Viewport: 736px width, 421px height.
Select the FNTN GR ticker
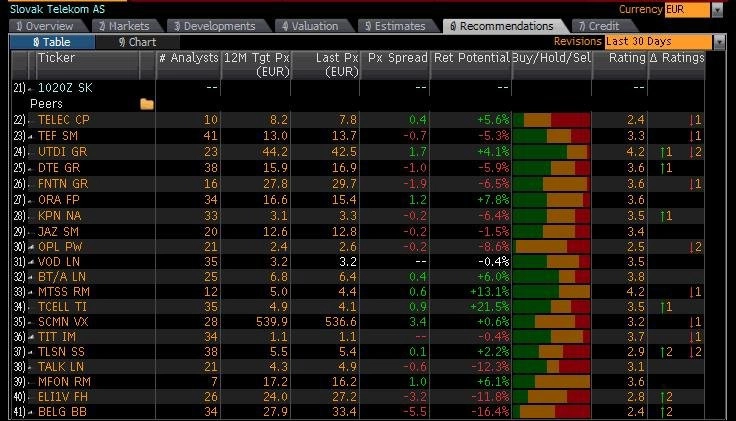coord(63,184)
